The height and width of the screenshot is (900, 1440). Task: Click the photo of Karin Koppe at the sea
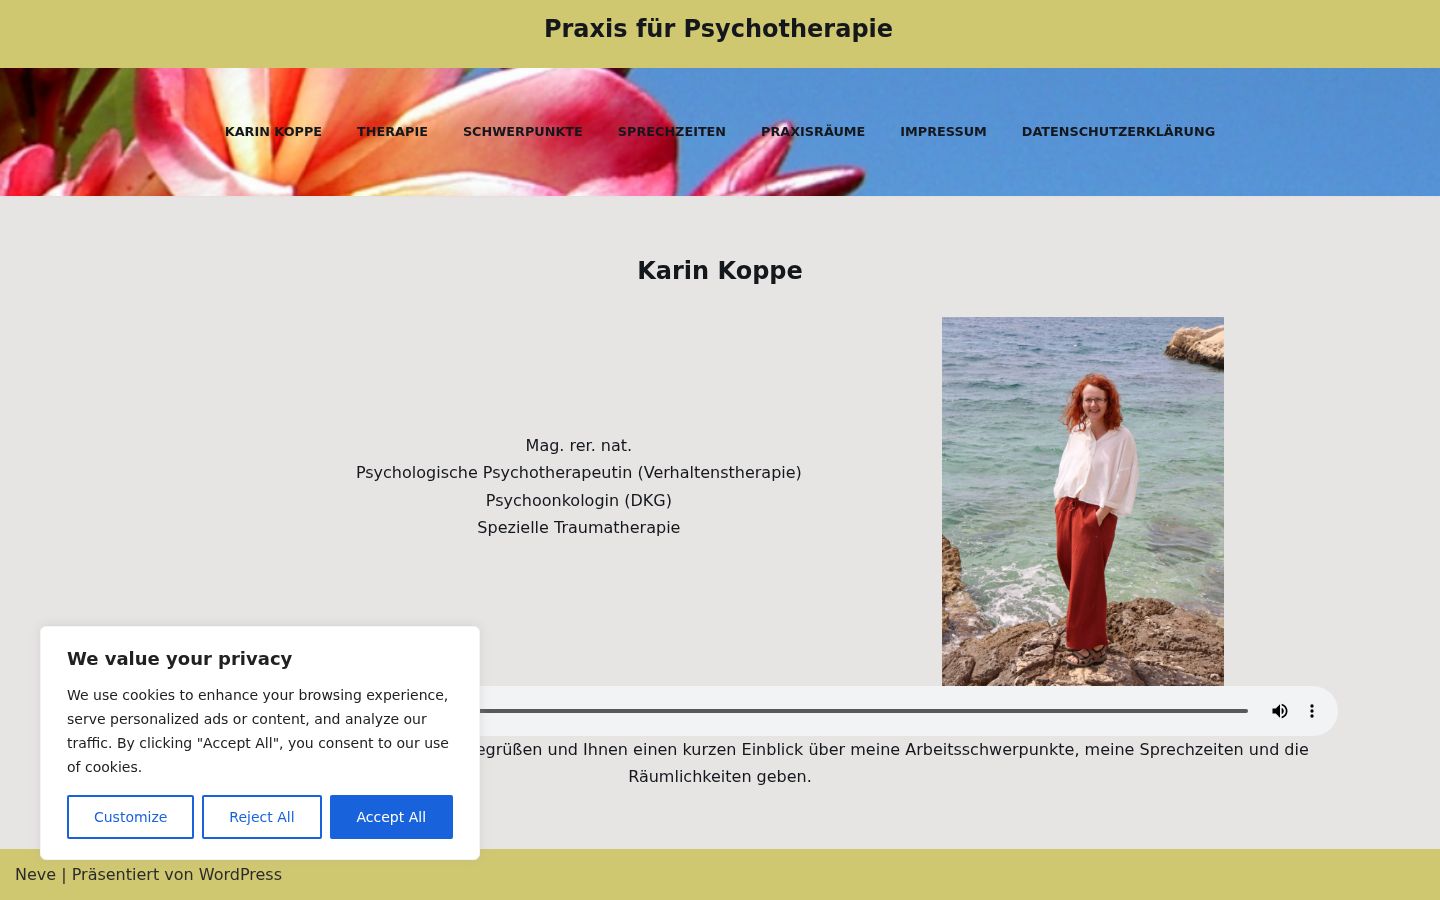click(1083, 501)
